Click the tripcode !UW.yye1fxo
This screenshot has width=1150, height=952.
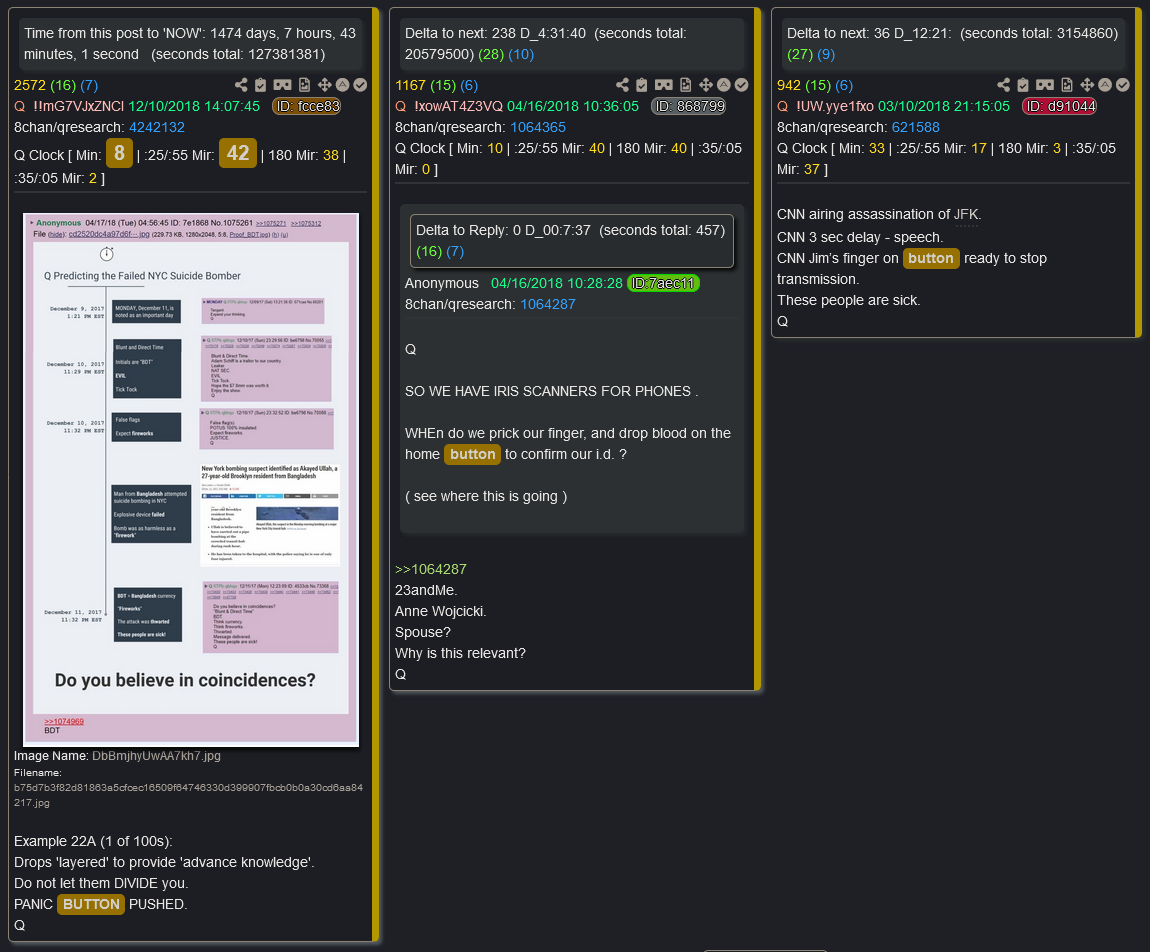[835, 106]
